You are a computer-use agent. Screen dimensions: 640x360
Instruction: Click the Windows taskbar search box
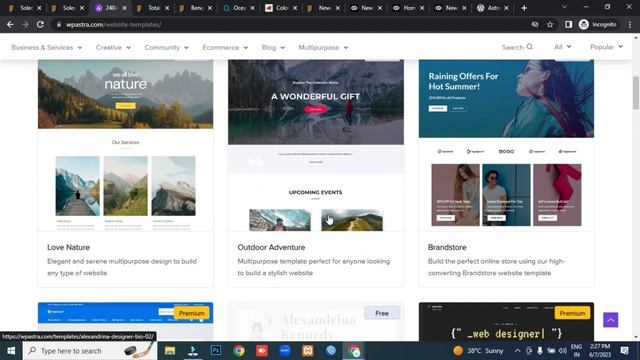pos(90,351)
